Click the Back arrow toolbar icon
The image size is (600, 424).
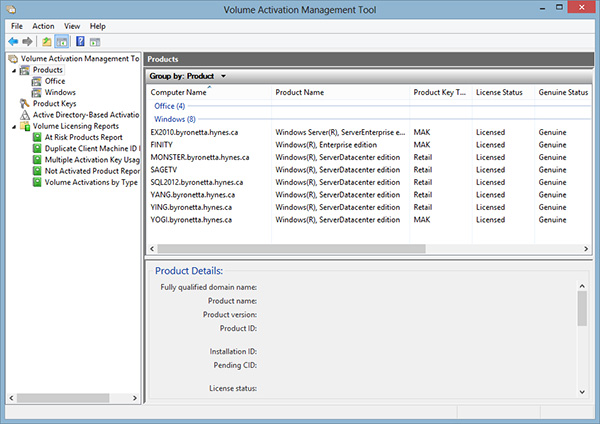[x=13, y=41]
